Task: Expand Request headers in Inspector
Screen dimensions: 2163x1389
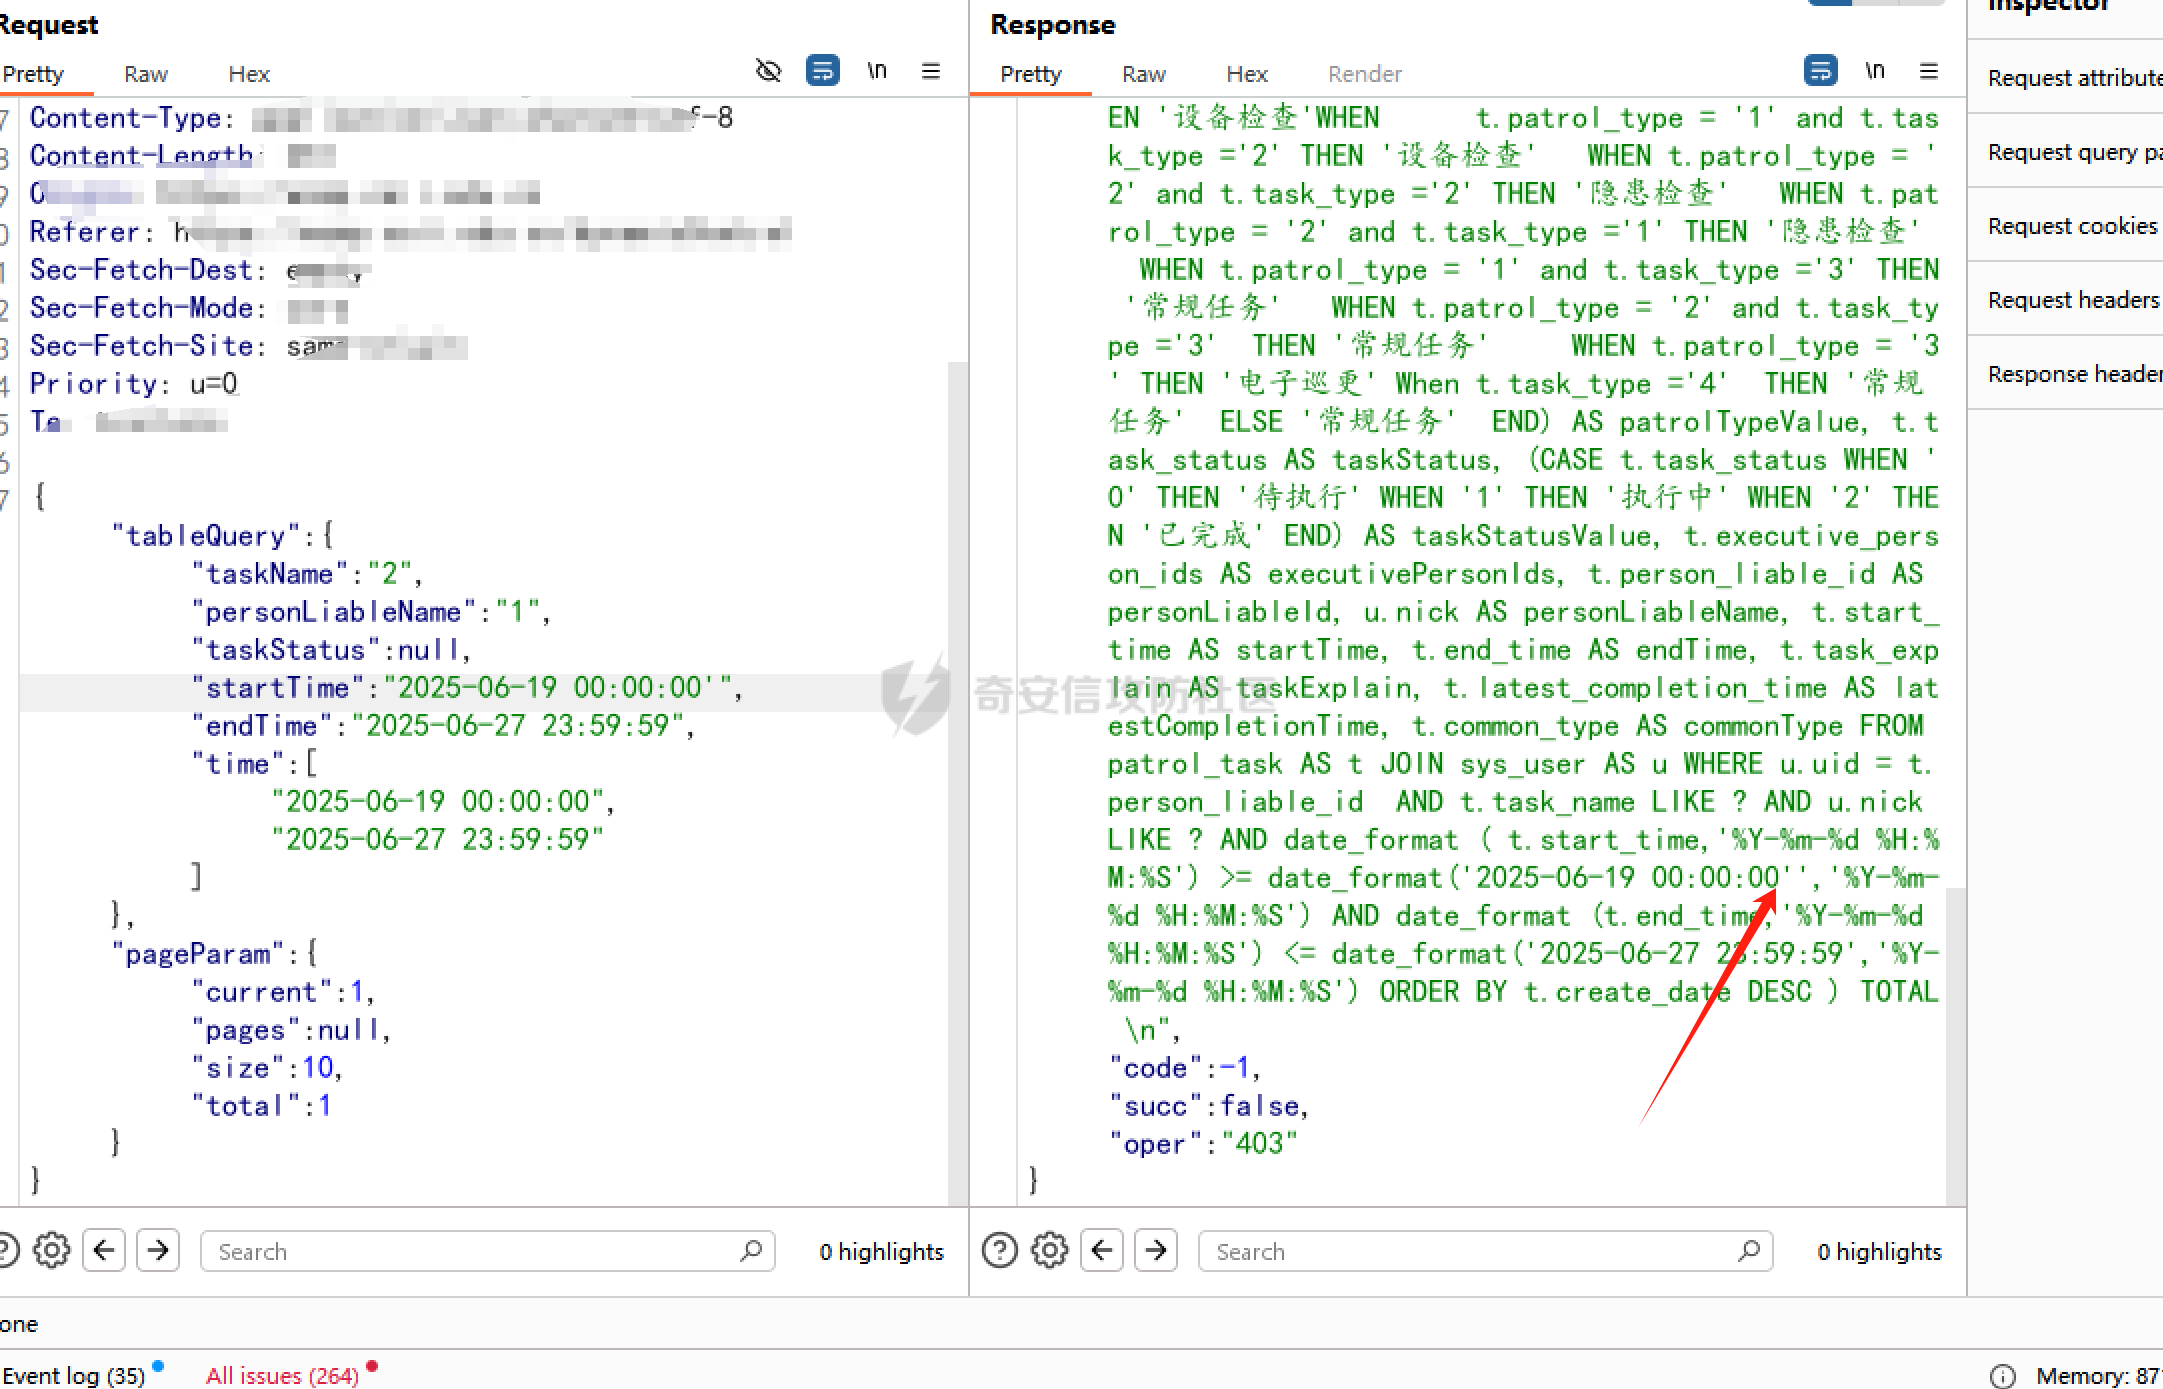Action: pos(2065,300)
